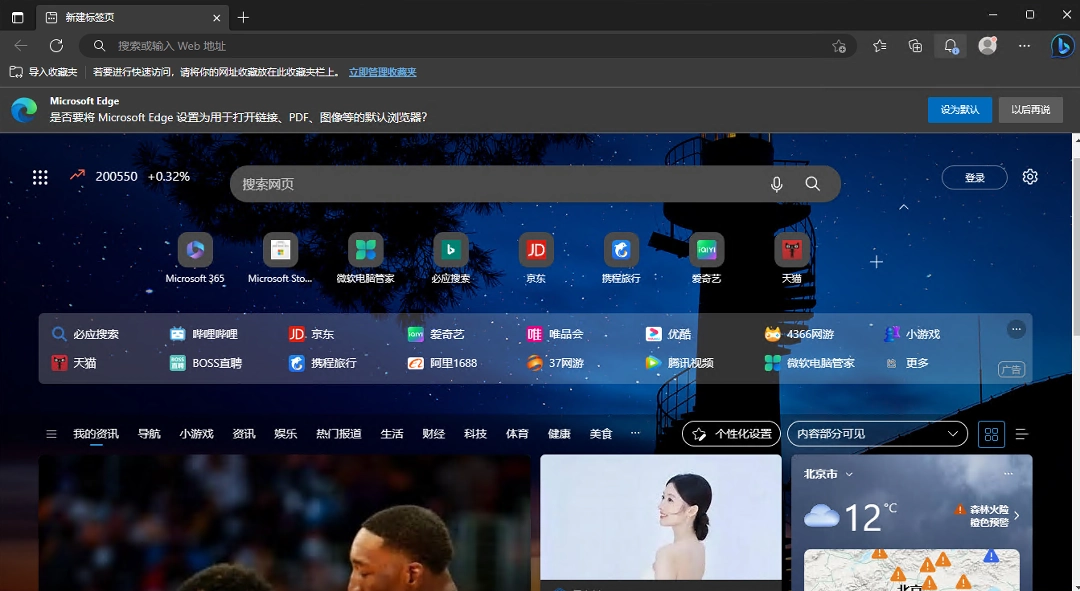This screenshot has width=1080, height=591.
Task: Open the 必应搜索 quick link tile
Action: 450,259
